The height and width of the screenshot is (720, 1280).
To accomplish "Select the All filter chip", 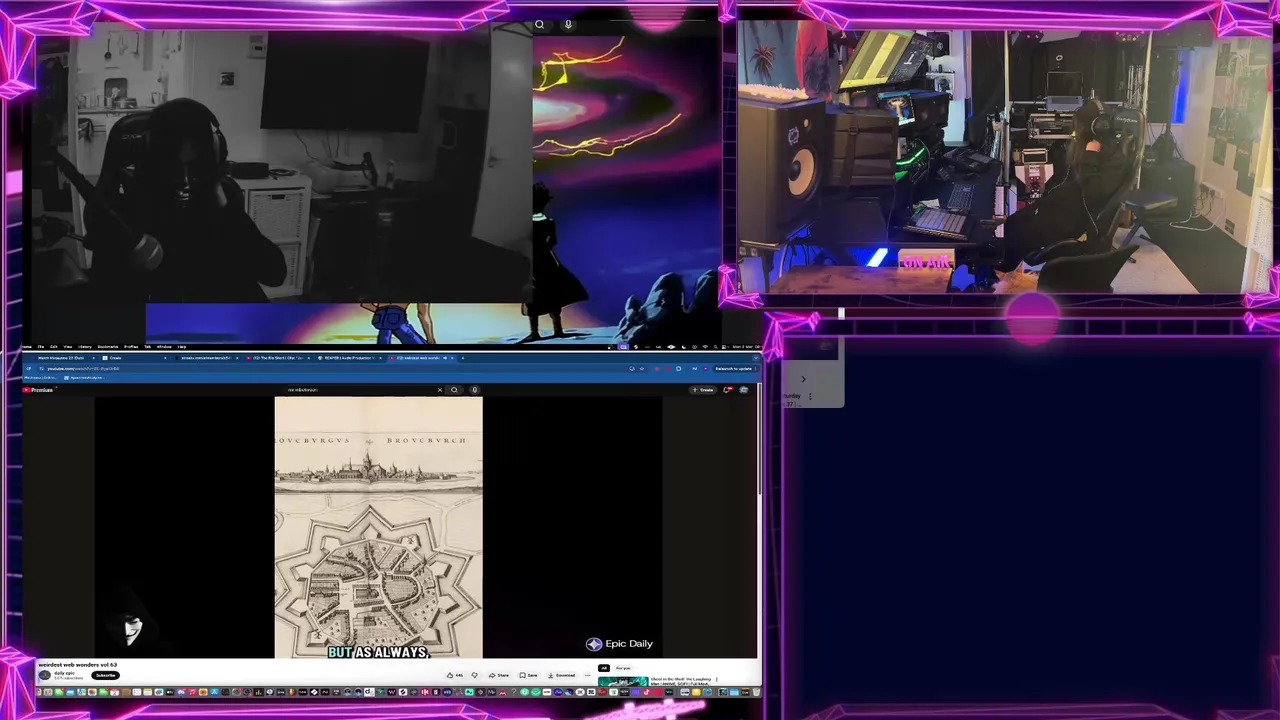I will (x=604, y=668).
